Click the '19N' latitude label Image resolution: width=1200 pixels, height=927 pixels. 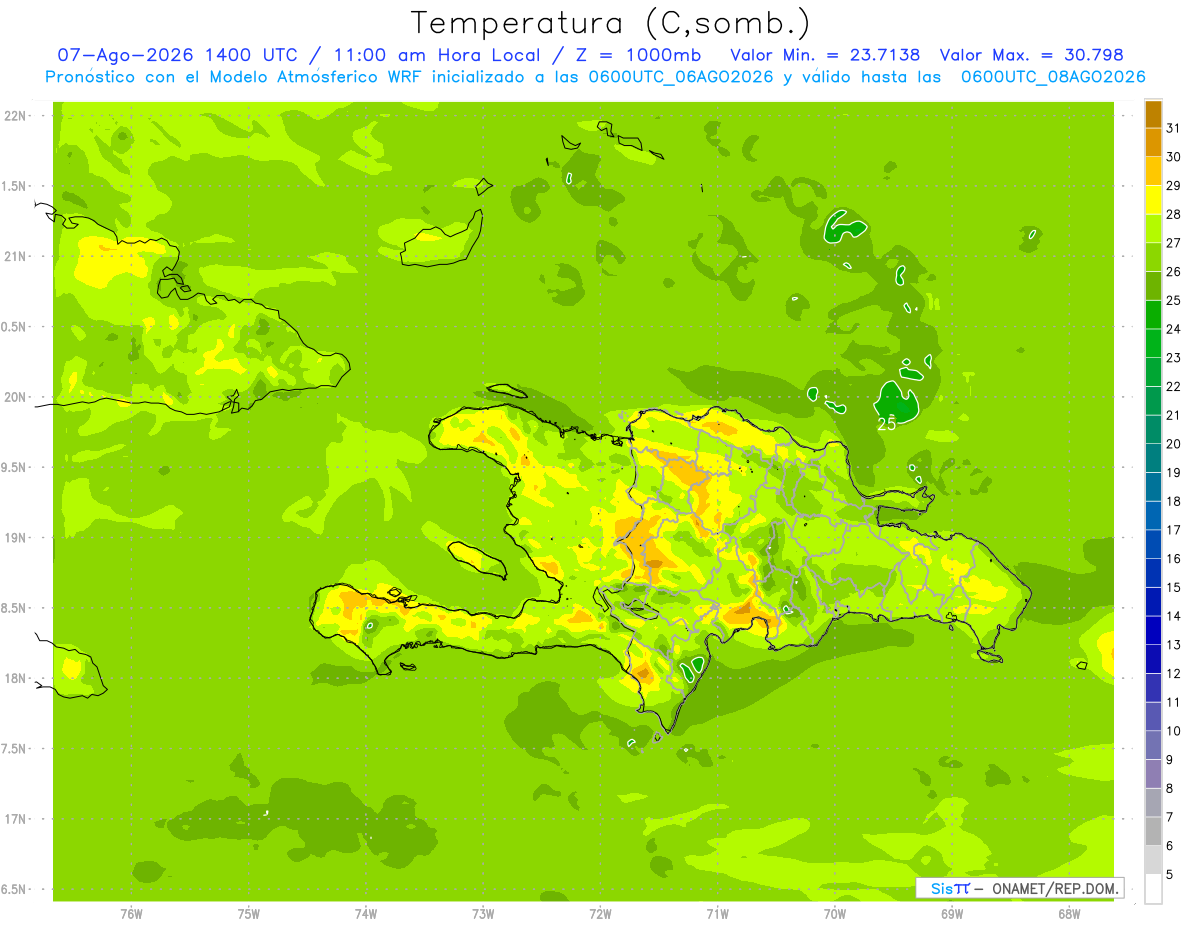pyautogui.click(x=15, y=538)
